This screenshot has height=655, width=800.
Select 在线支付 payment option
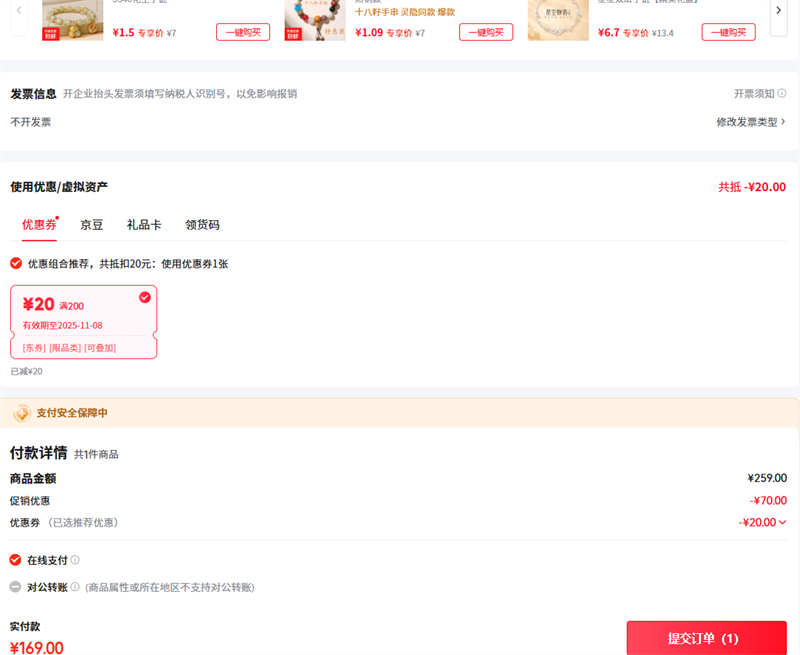16,560
